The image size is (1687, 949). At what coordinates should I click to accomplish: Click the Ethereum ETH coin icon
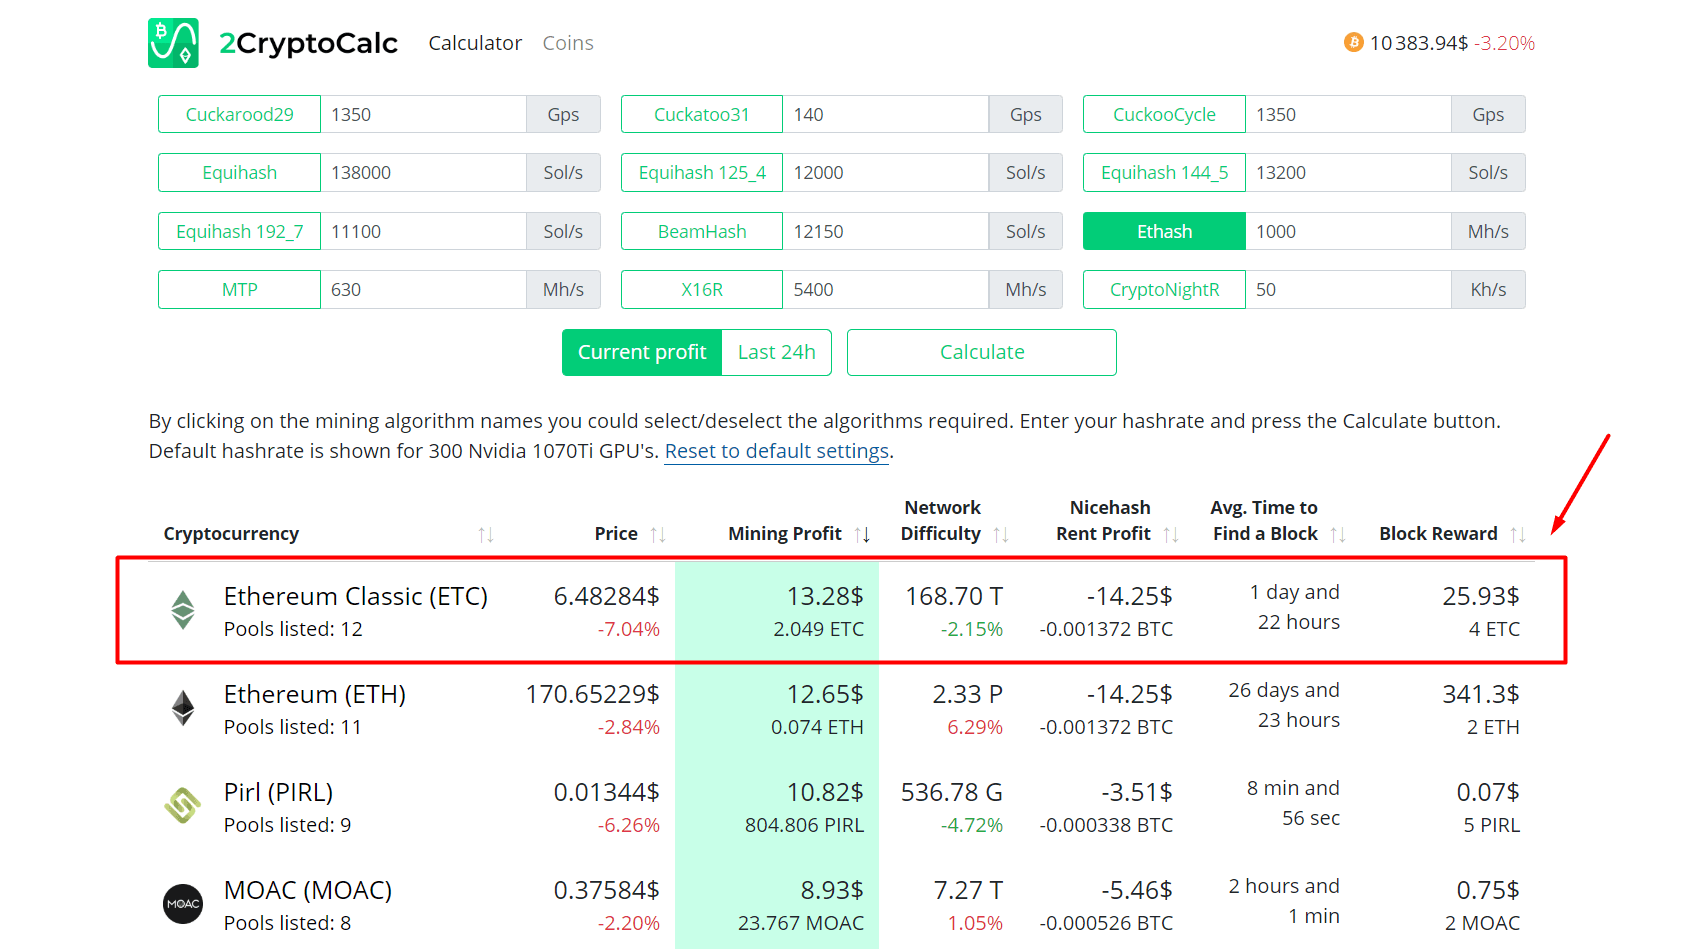click(x=183, y=708)
